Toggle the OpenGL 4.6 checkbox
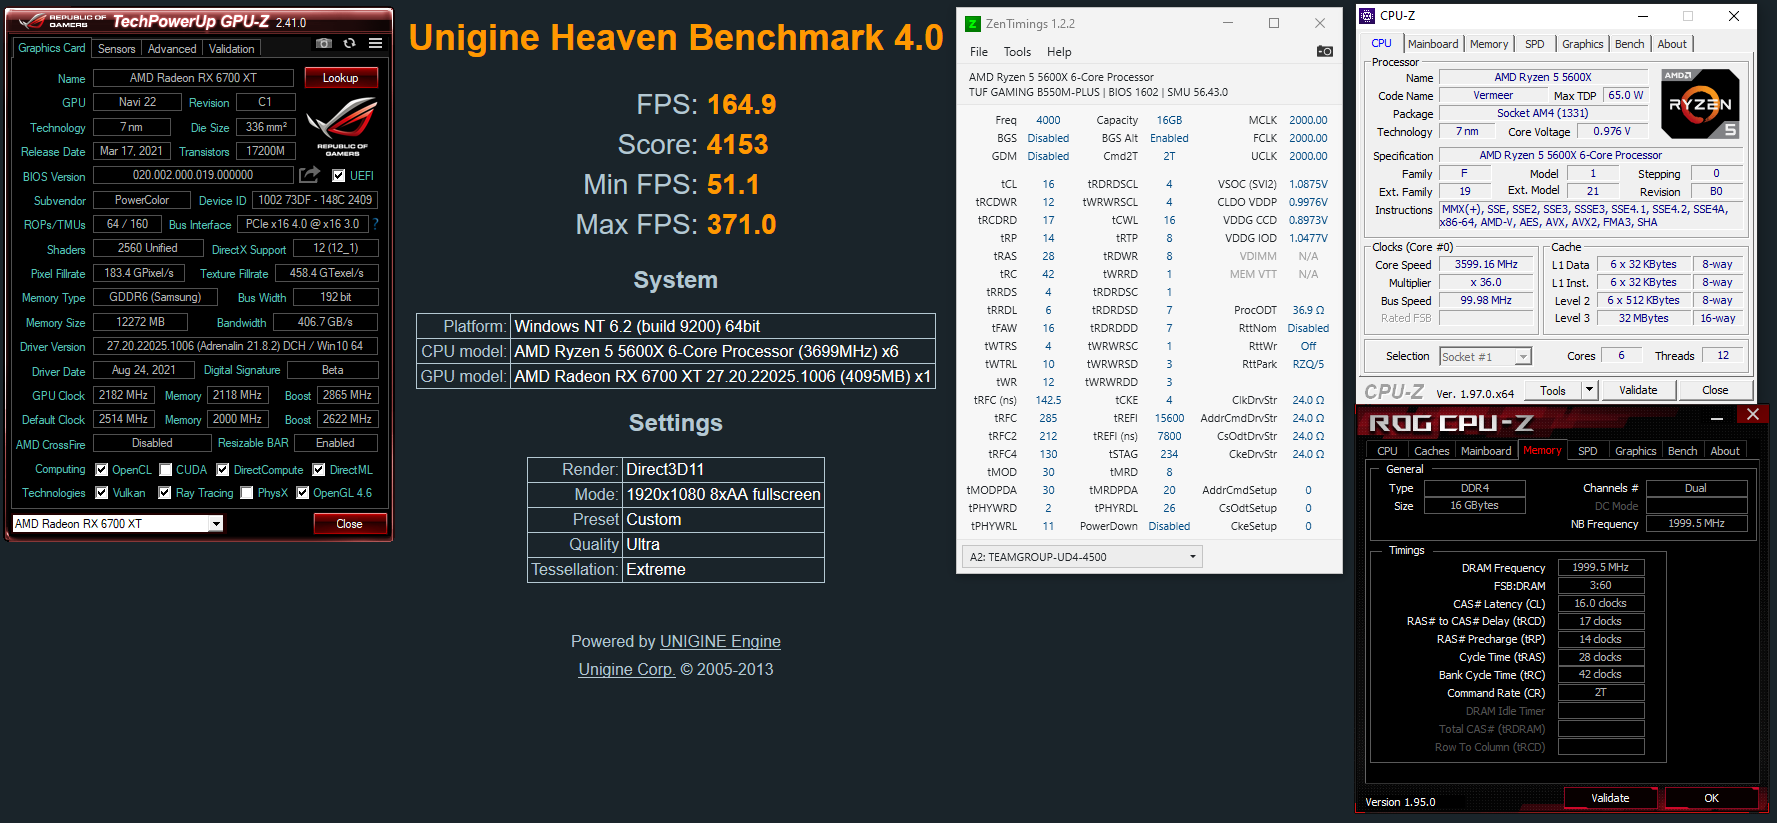 [x=302, y=492]
